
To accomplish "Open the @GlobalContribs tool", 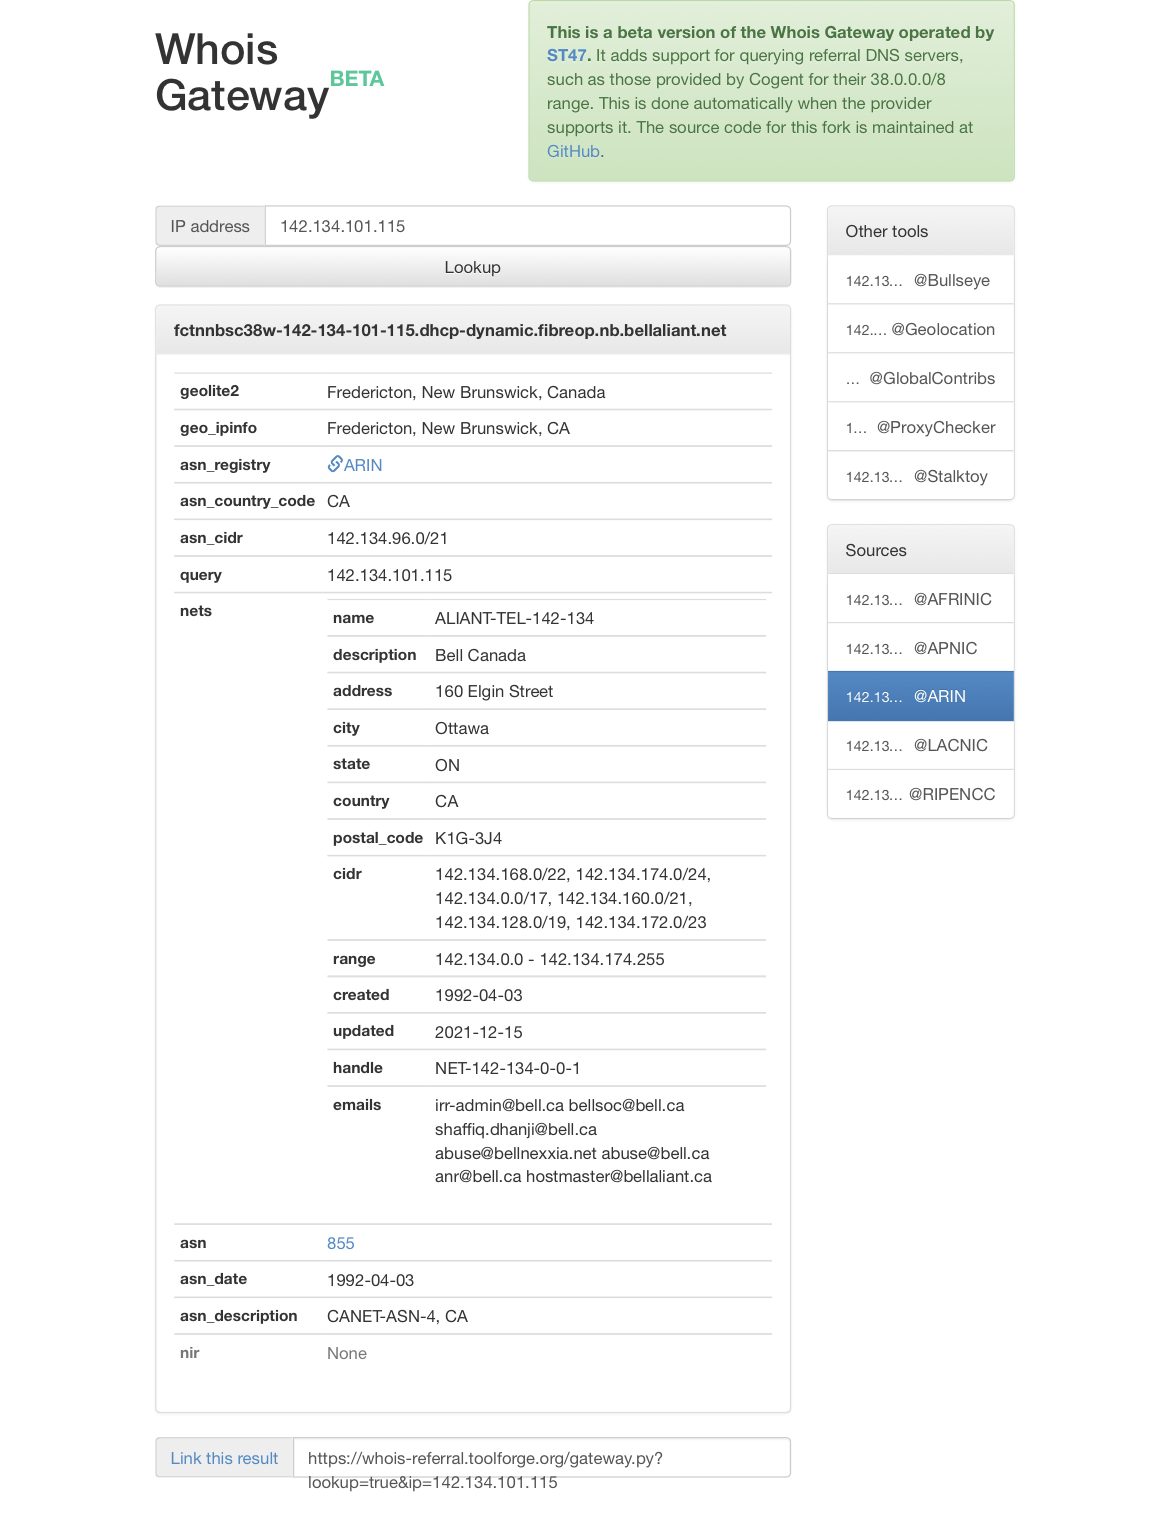I will 921,378.
